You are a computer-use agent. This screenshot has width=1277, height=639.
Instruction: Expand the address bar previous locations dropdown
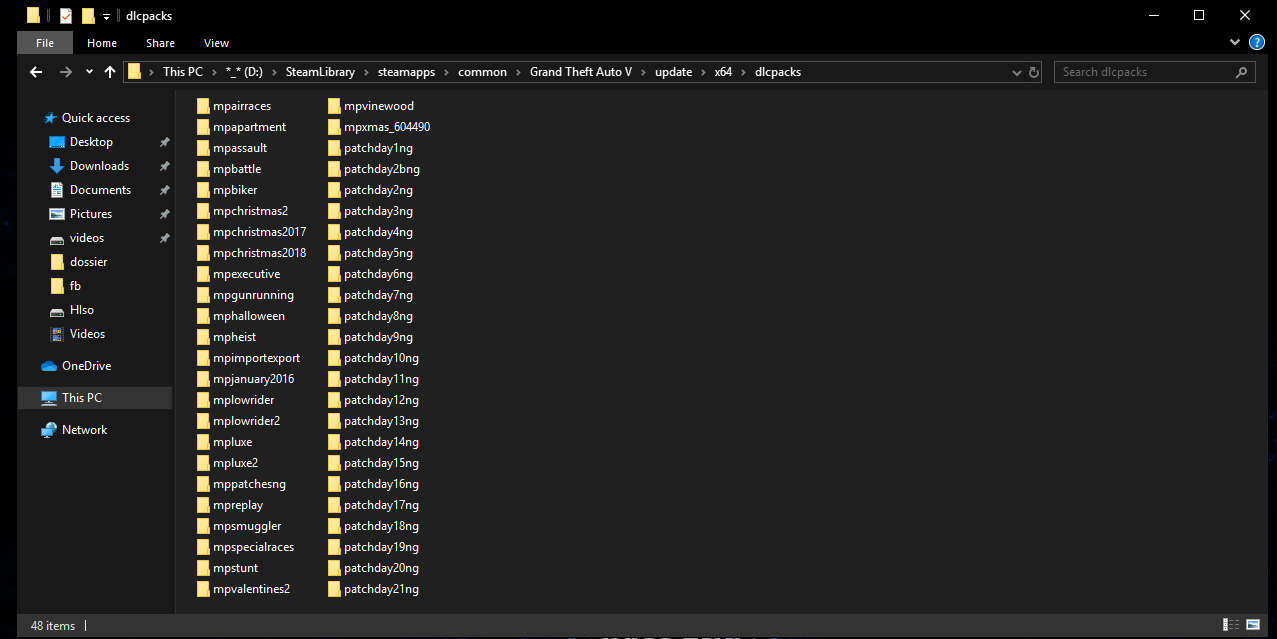click(x=1015, y=72)
